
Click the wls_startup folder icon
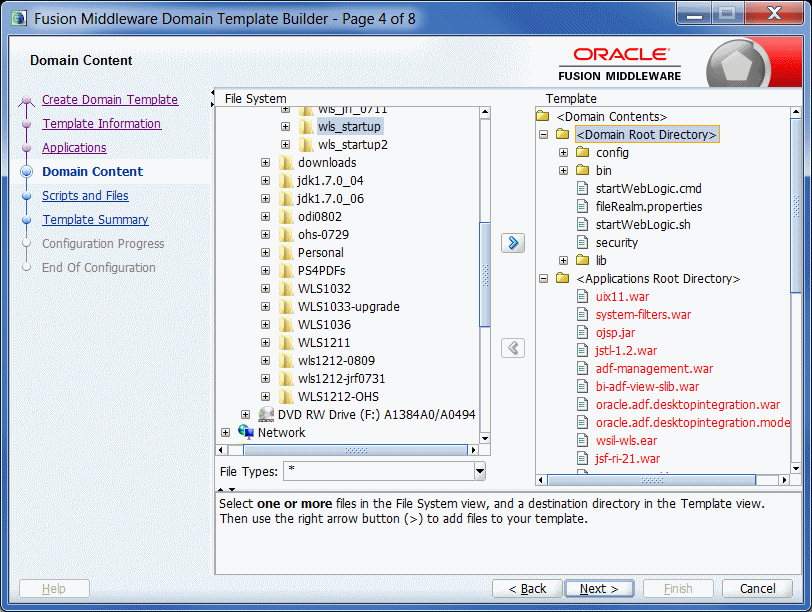click(306, 127)
